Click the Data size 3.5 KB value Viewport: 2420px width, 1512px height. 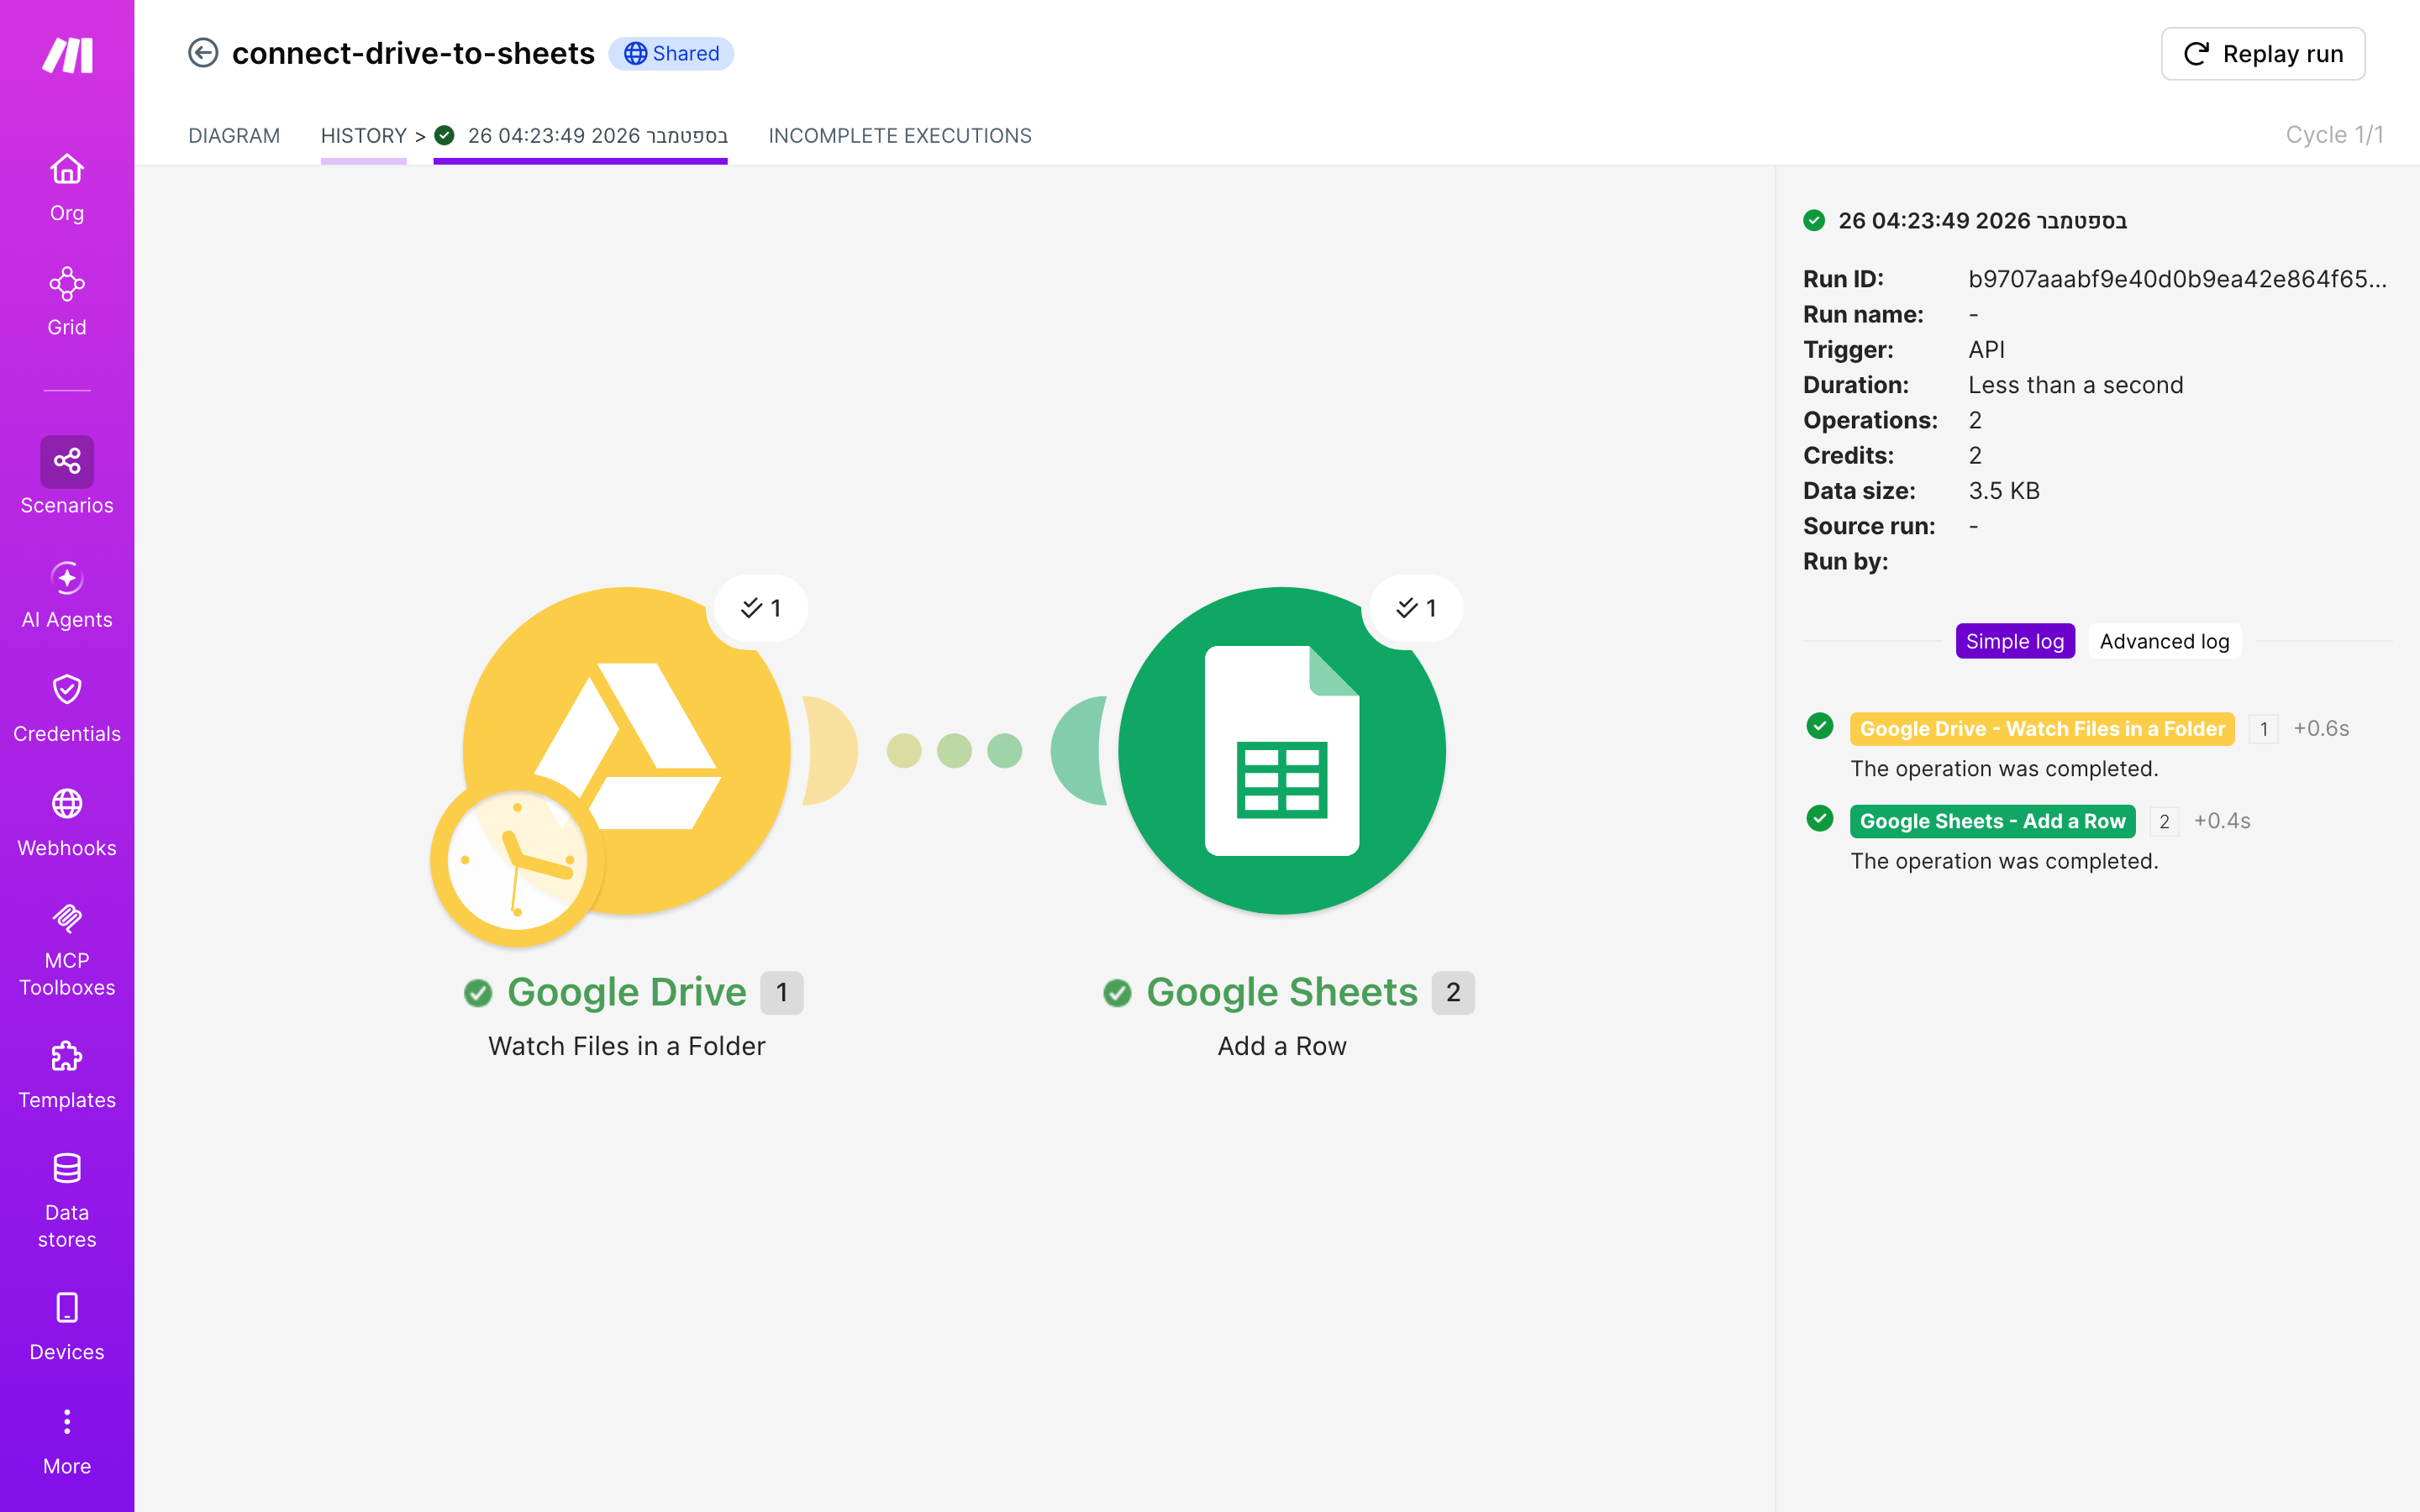2004,491
